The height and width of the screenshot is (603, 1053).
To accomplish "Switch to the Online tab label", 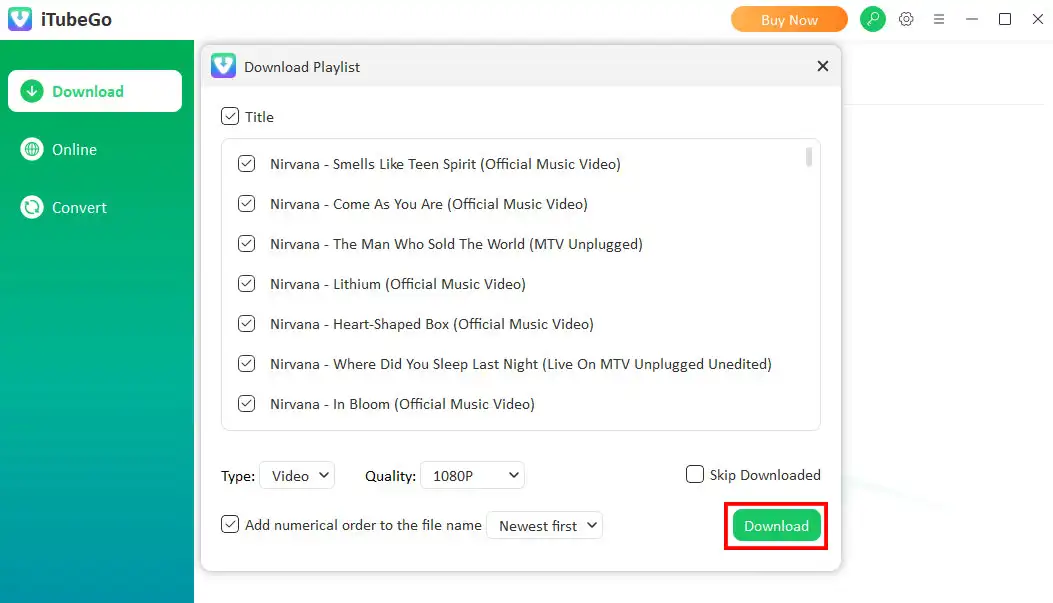I will 75,149.
